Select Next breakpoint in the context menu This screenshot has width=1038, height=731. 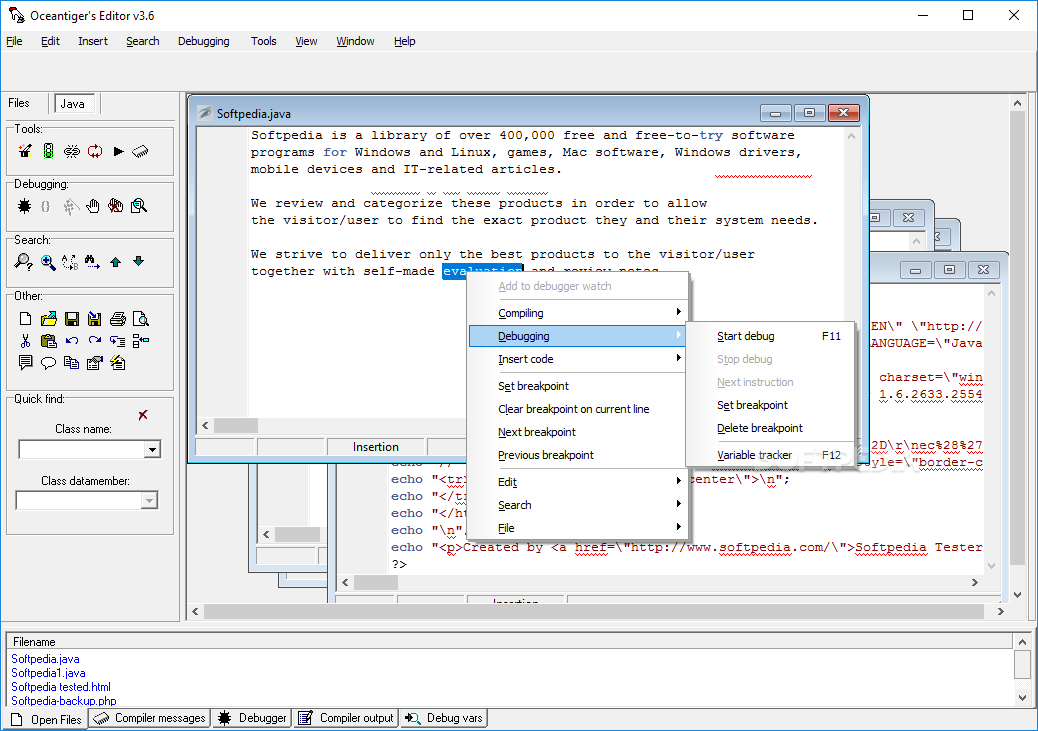[x=577, y=432]
